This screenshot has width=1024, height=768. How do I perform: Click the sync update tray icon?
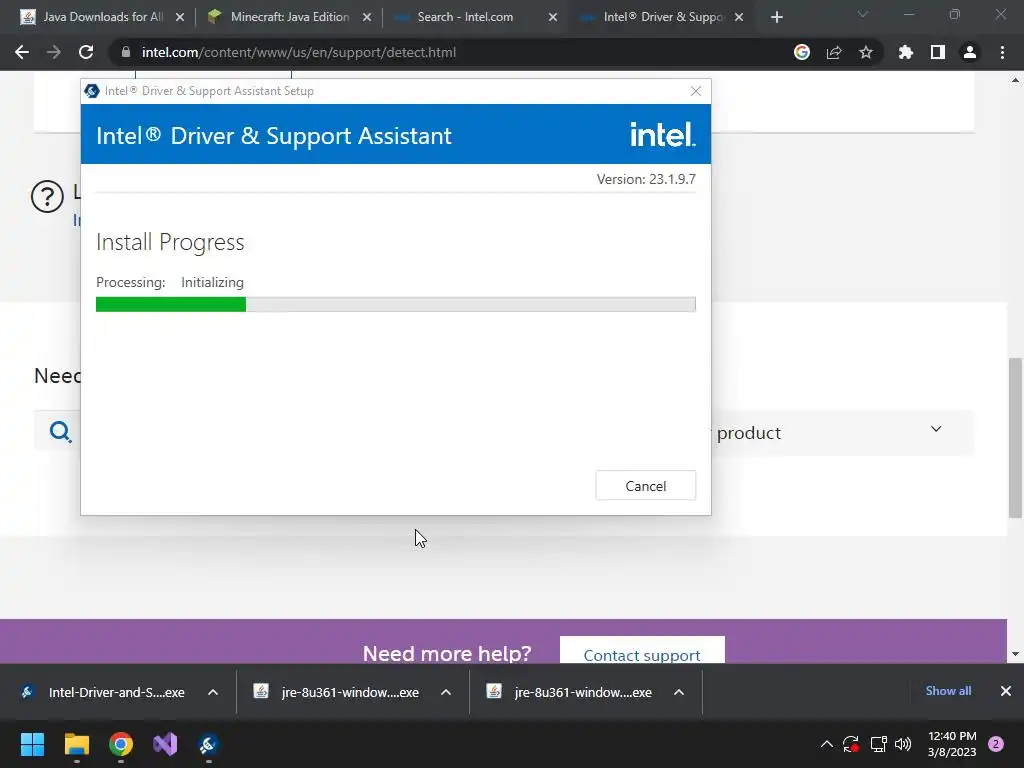[851, 744]
